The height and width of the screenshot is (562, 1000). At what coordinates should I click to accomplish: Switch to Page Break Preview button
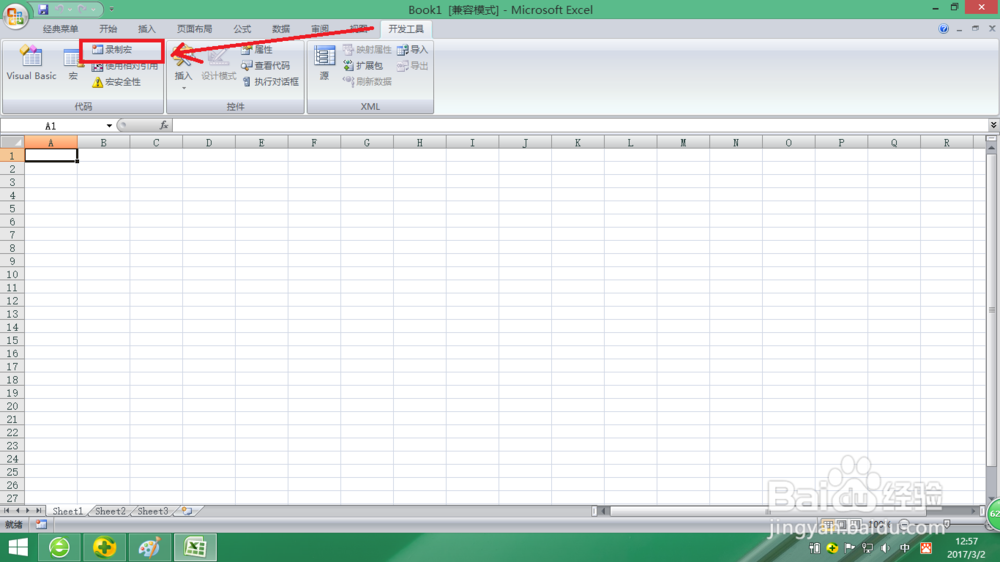tap(856, 524)
